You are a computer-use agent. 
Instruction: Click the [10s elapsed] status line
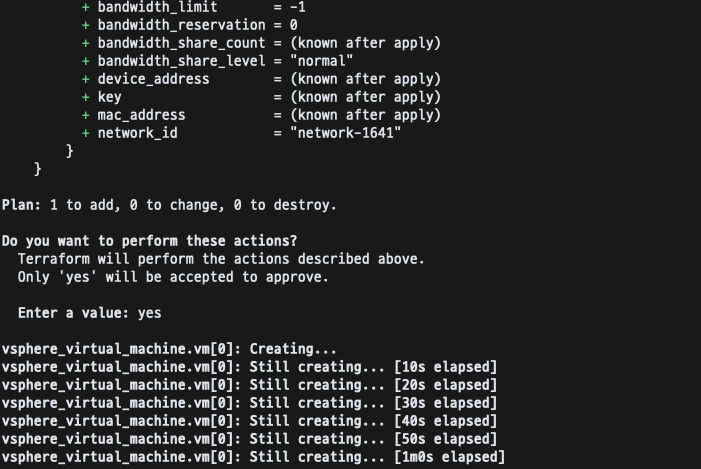pos(249,367)
